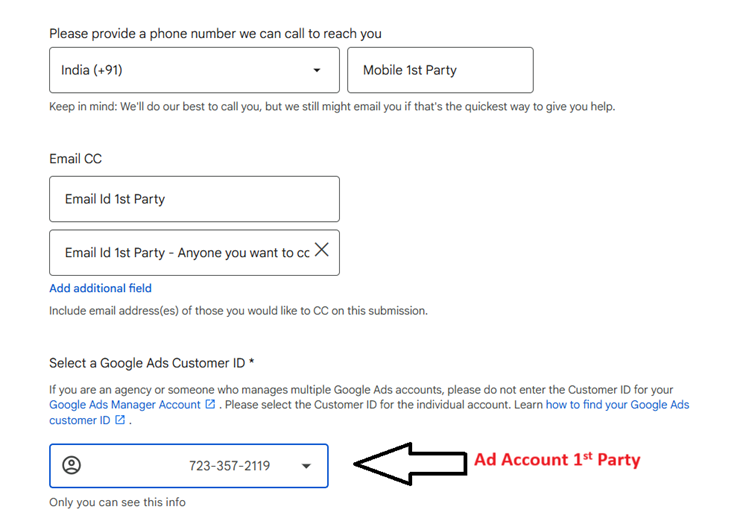
Task: Click the red Ad Account 1st Party label
Action: [557, 459]
